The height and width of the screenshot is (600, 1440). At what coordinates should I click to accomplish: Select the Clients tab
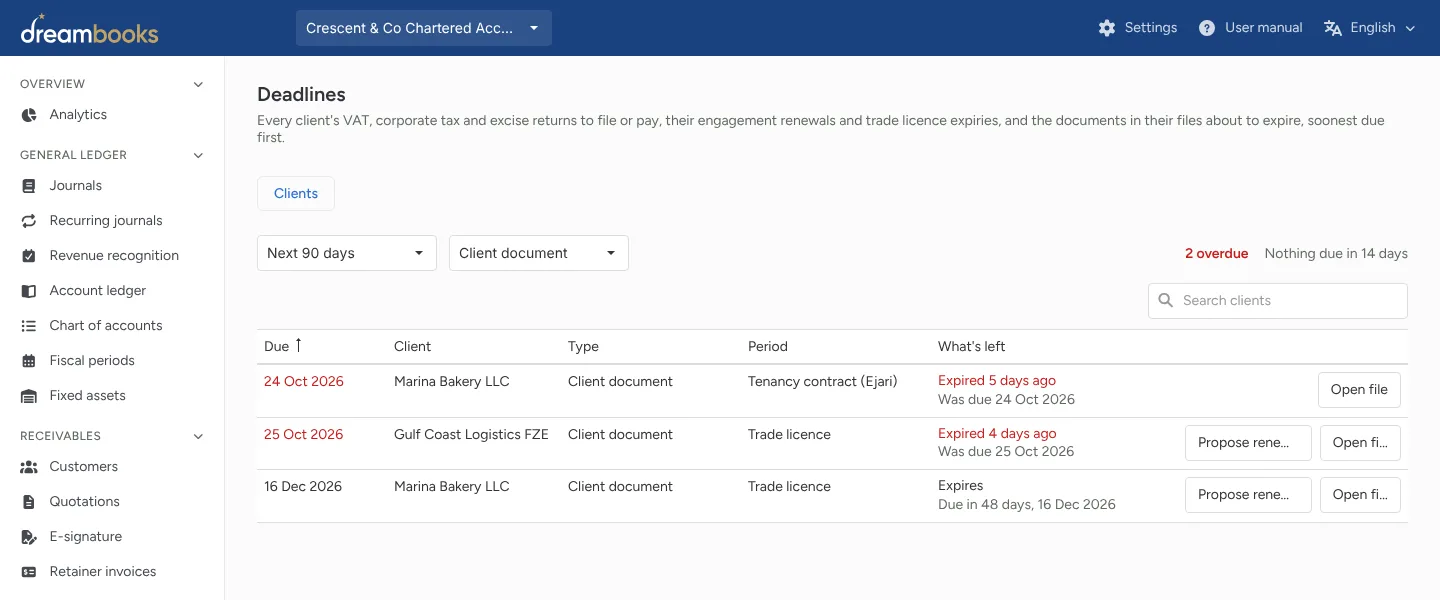296,194
